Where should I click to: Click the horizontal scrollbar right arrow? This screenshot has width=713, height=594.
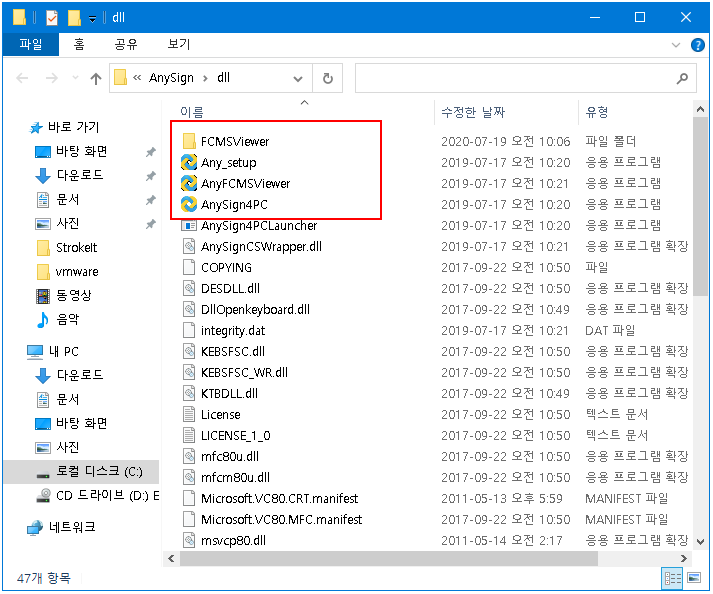point(683,558)
